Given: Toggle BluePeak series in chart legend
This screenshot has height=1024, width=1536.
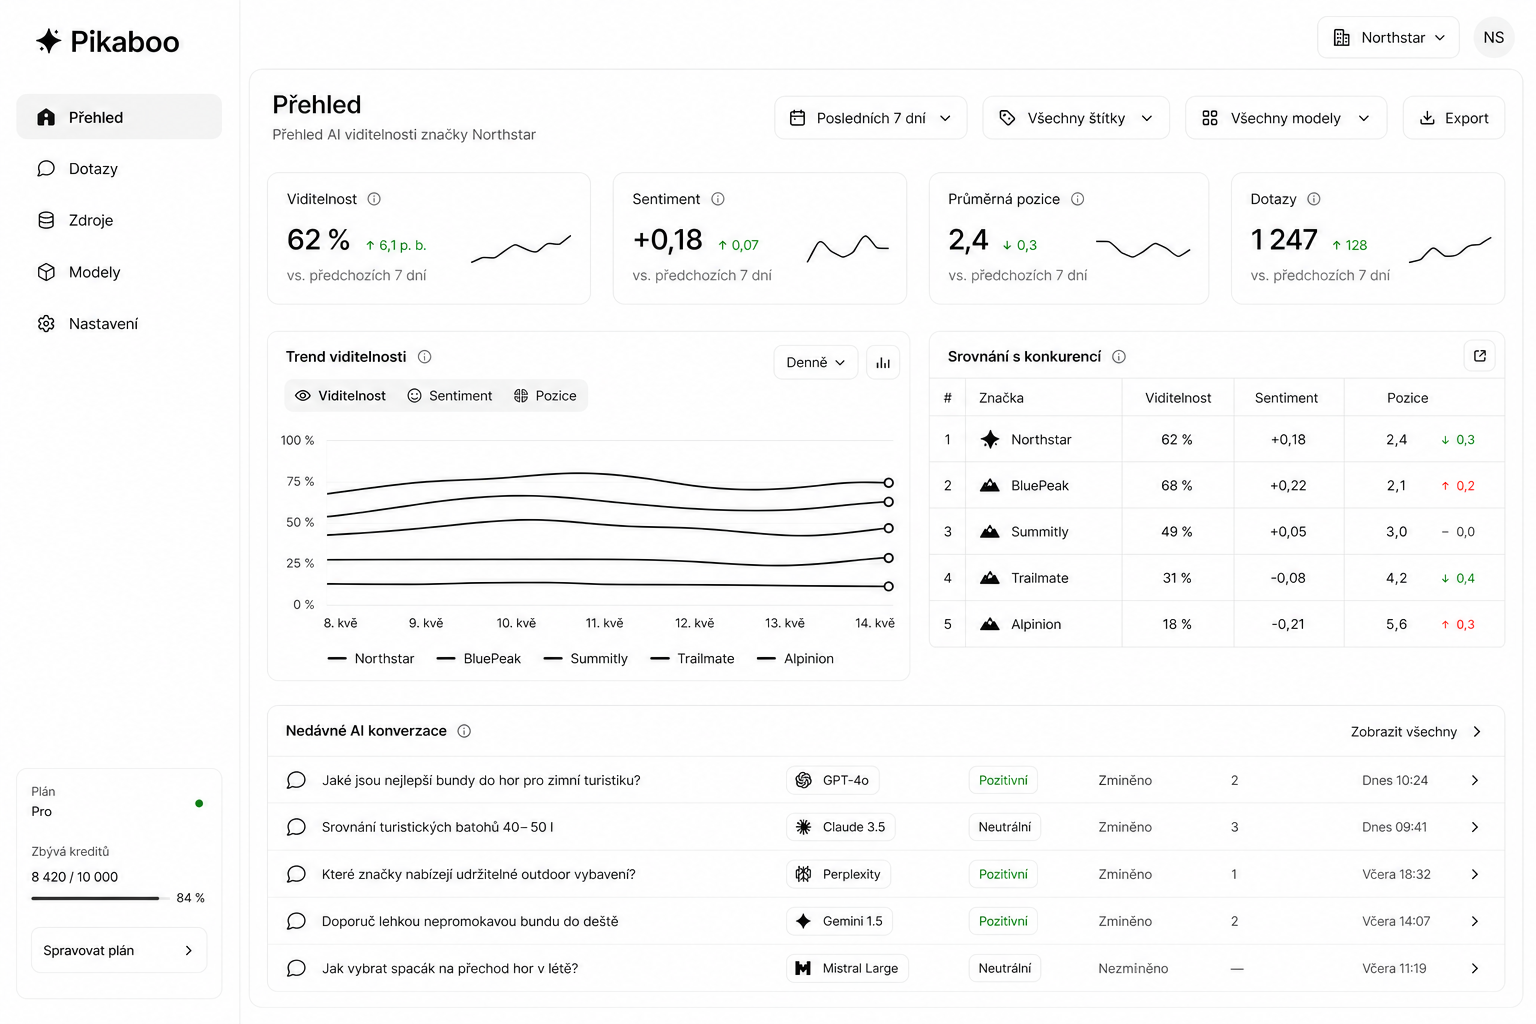Looking at the screenshot, I should point(479,658).
